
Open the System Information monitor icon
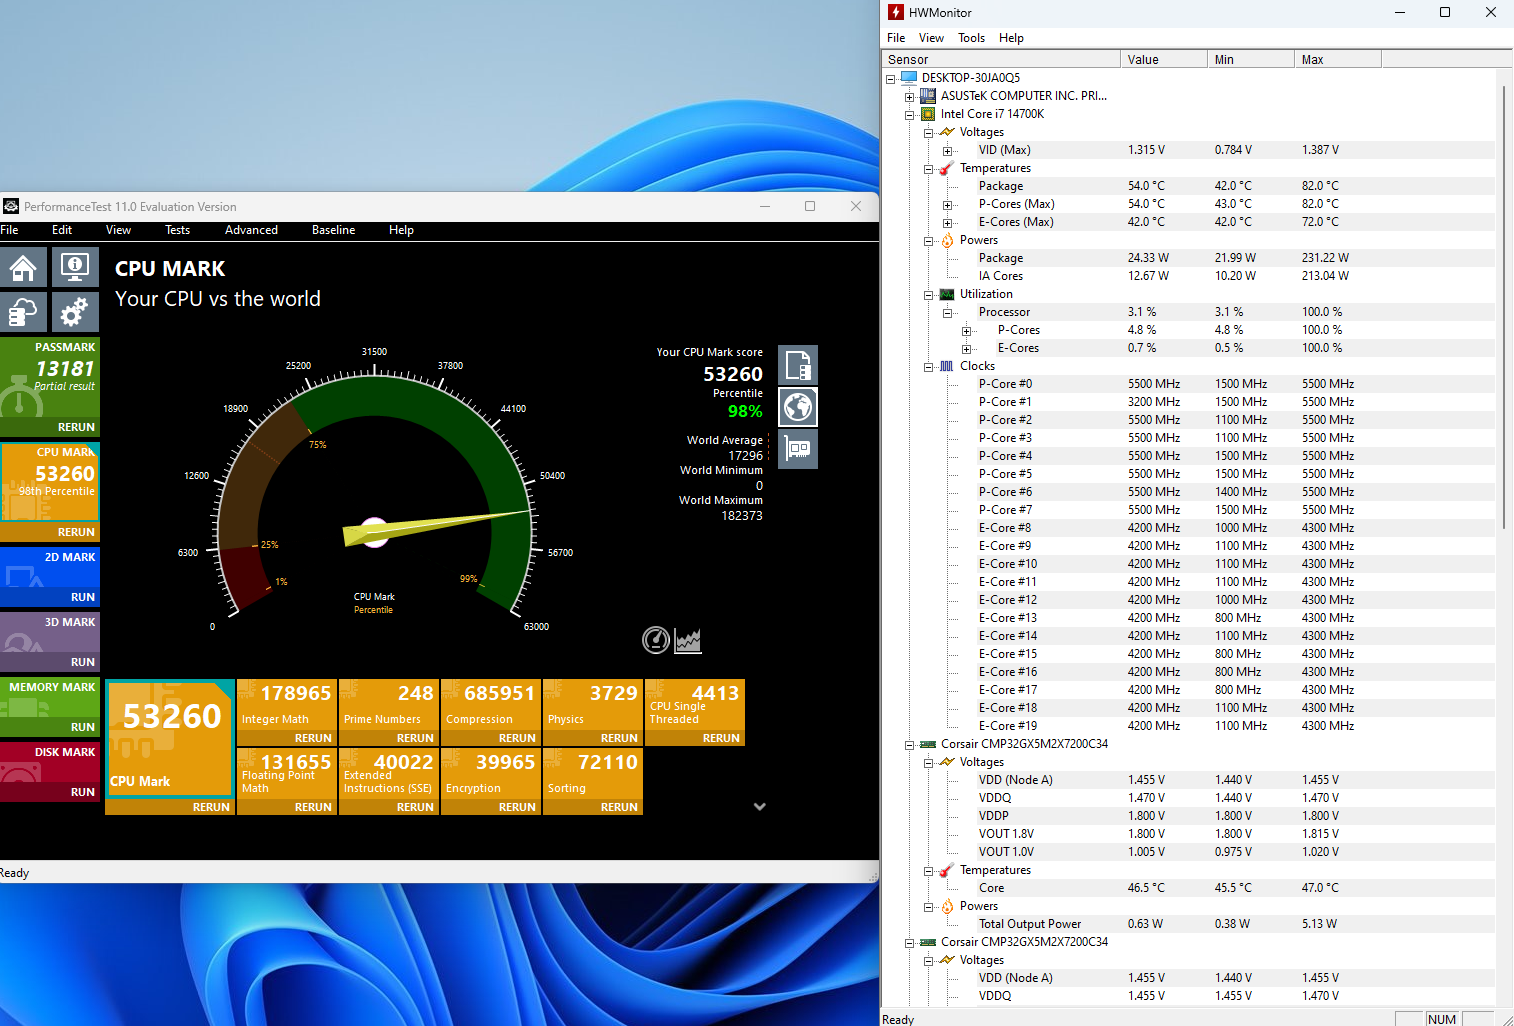(75, 267)
